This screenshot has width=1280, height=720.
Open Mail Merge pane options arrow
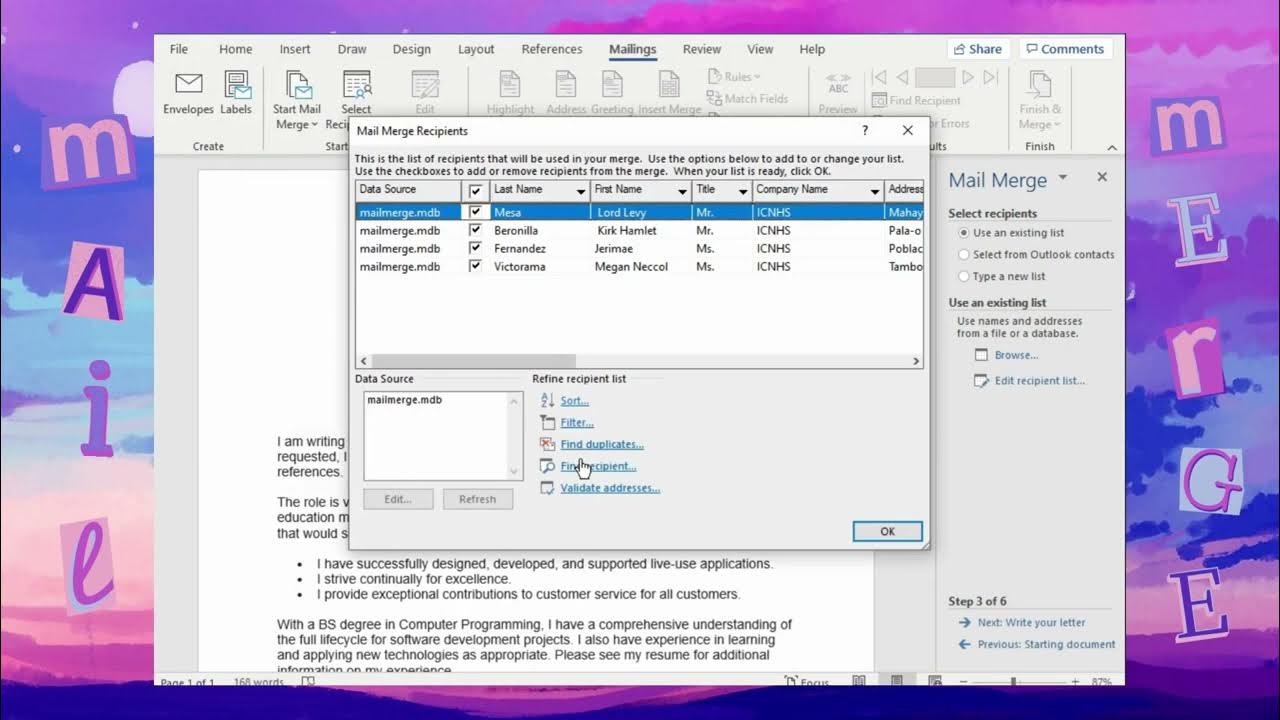tap(1063, 178)
